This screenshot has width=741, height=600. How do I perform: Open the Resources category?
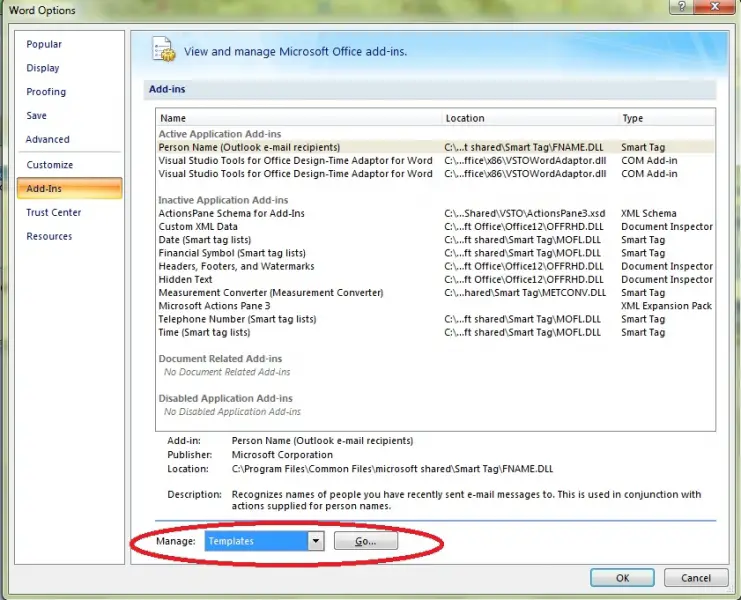point(49,236)
